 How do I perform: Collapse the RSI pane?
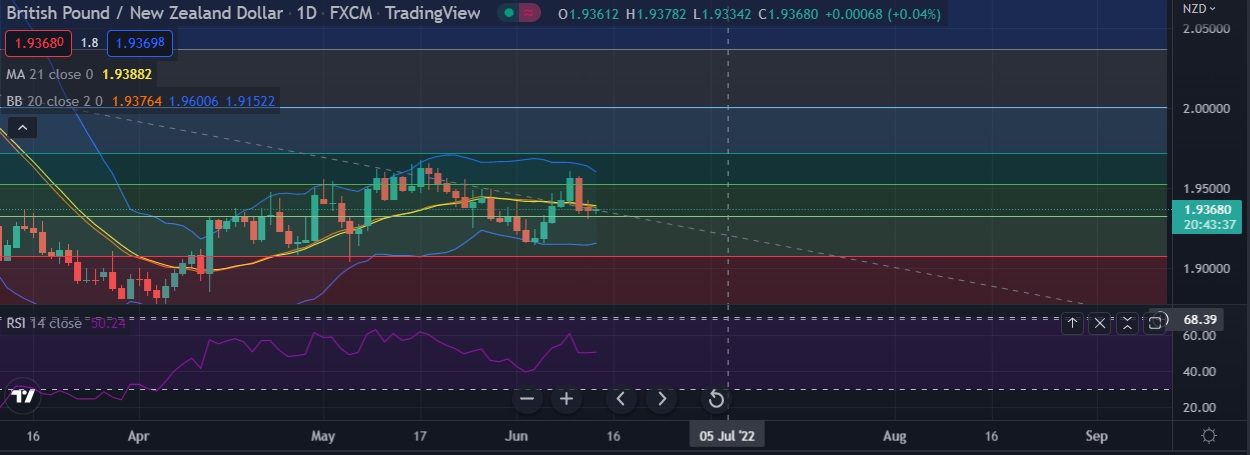[1127, 322]
